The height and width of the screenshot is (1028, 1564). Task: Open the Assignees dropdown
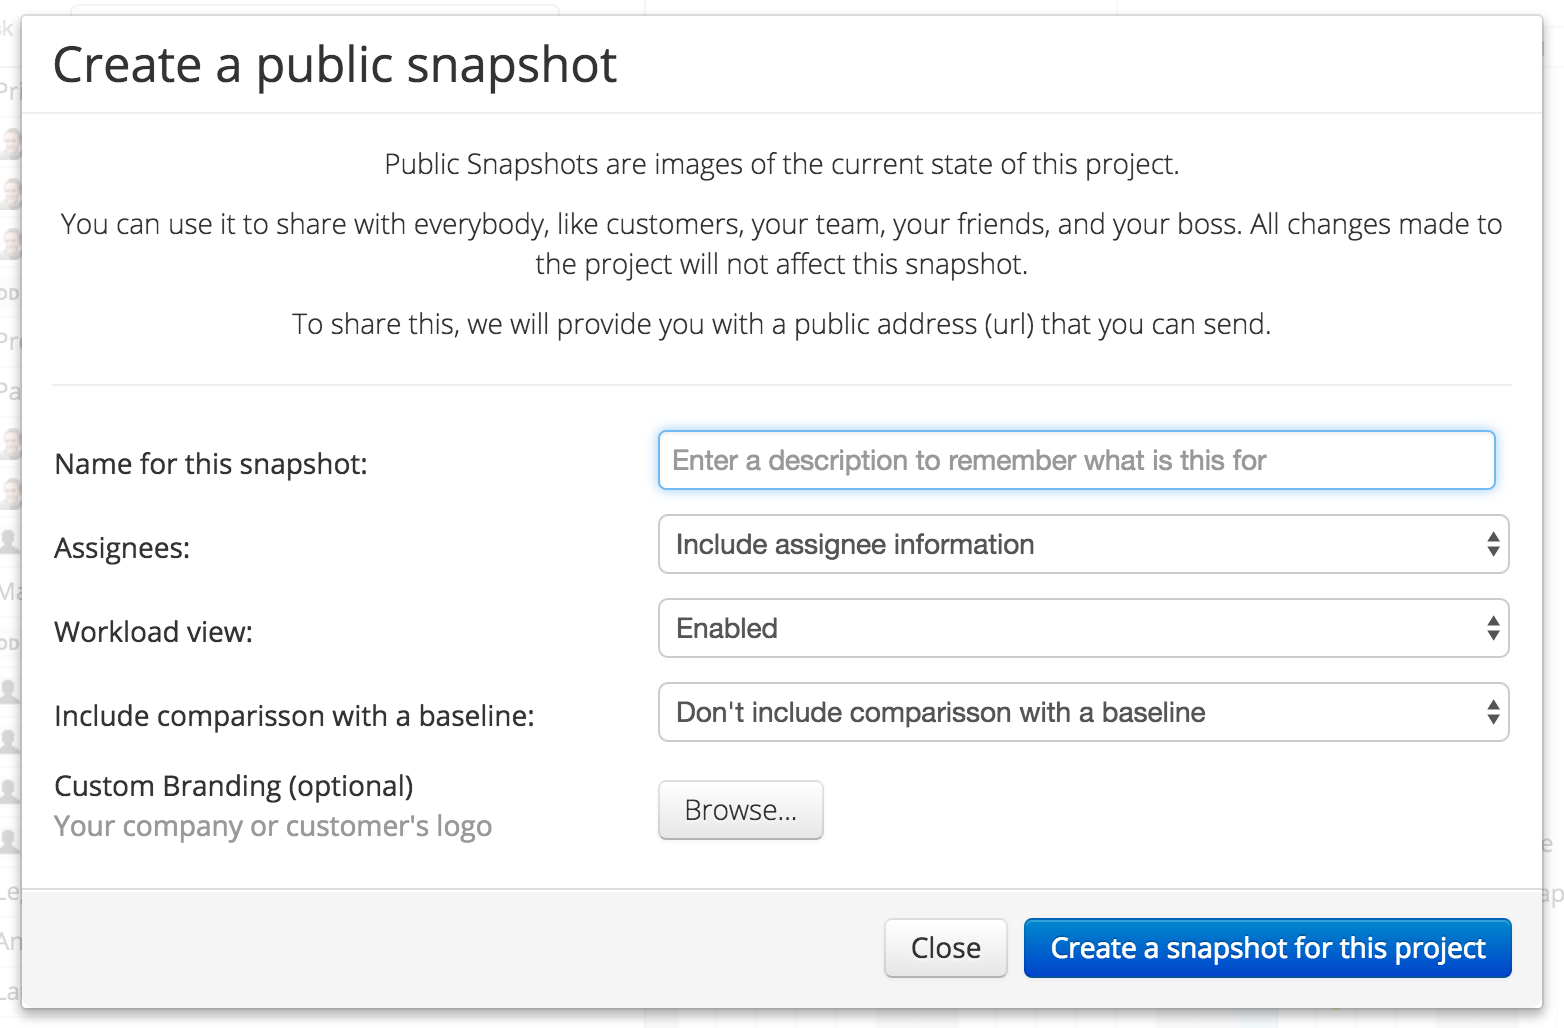pos(1083,544)
